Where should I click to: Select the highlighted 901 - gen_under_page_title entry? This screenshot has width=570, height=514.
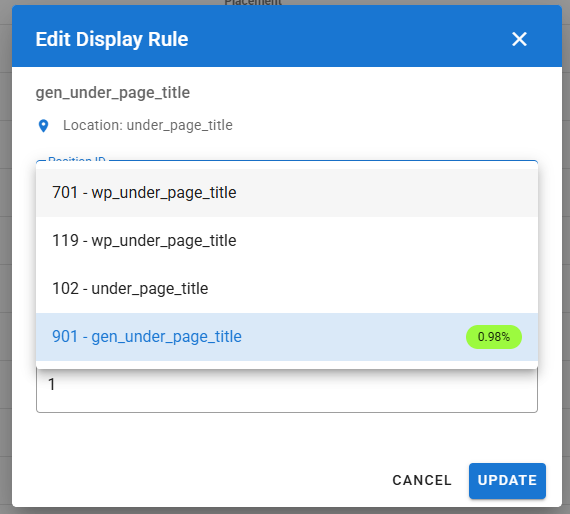pos(287,337)
